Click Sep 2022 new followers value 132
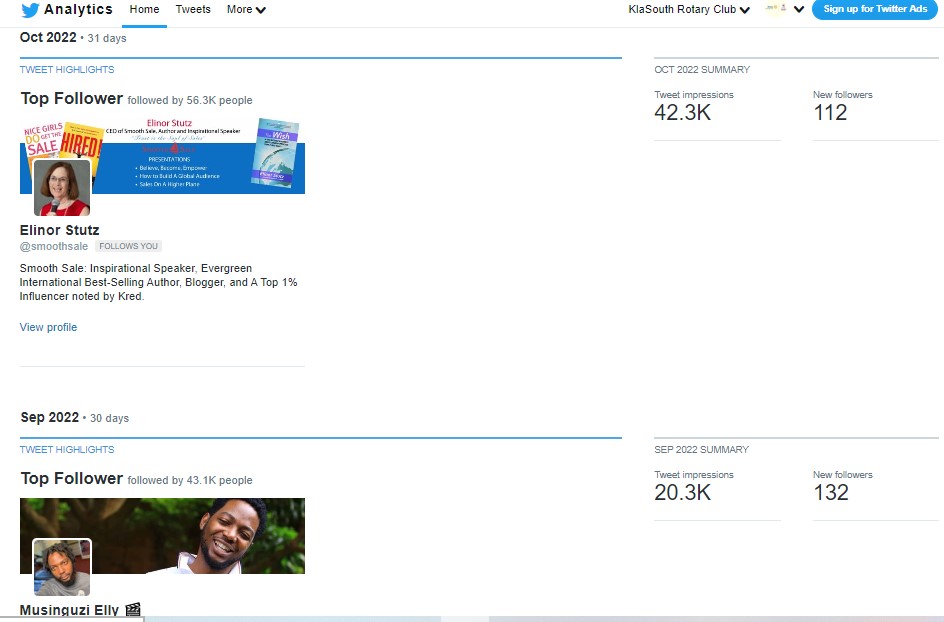 pyautogui.click(x=831, y=493)
